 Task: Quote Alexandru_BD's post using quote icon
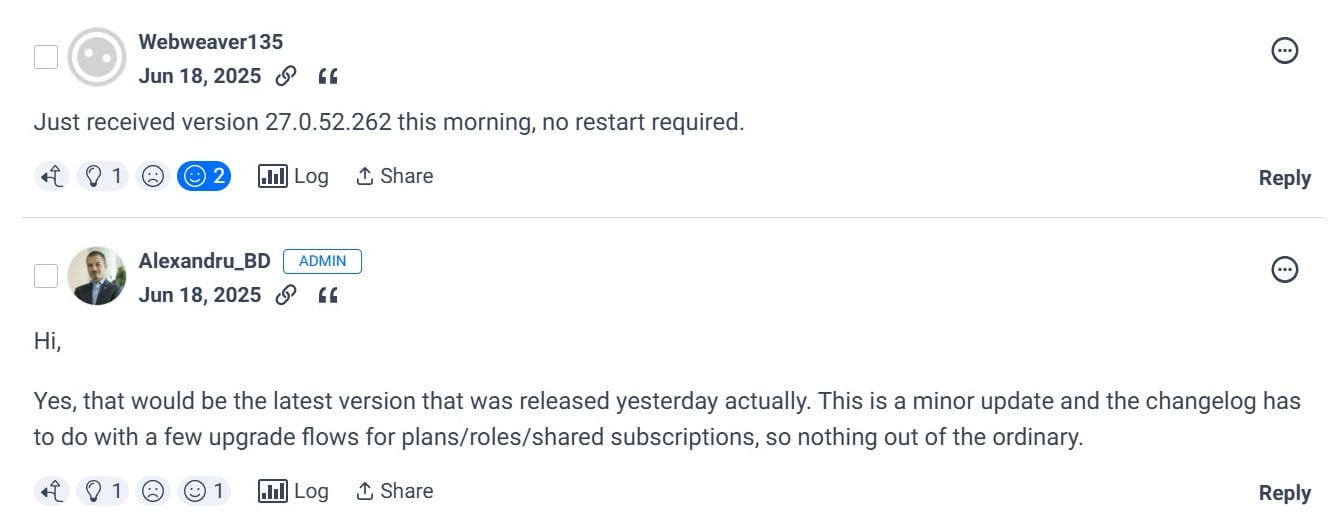pyautogui.click(x=327, y=296)
